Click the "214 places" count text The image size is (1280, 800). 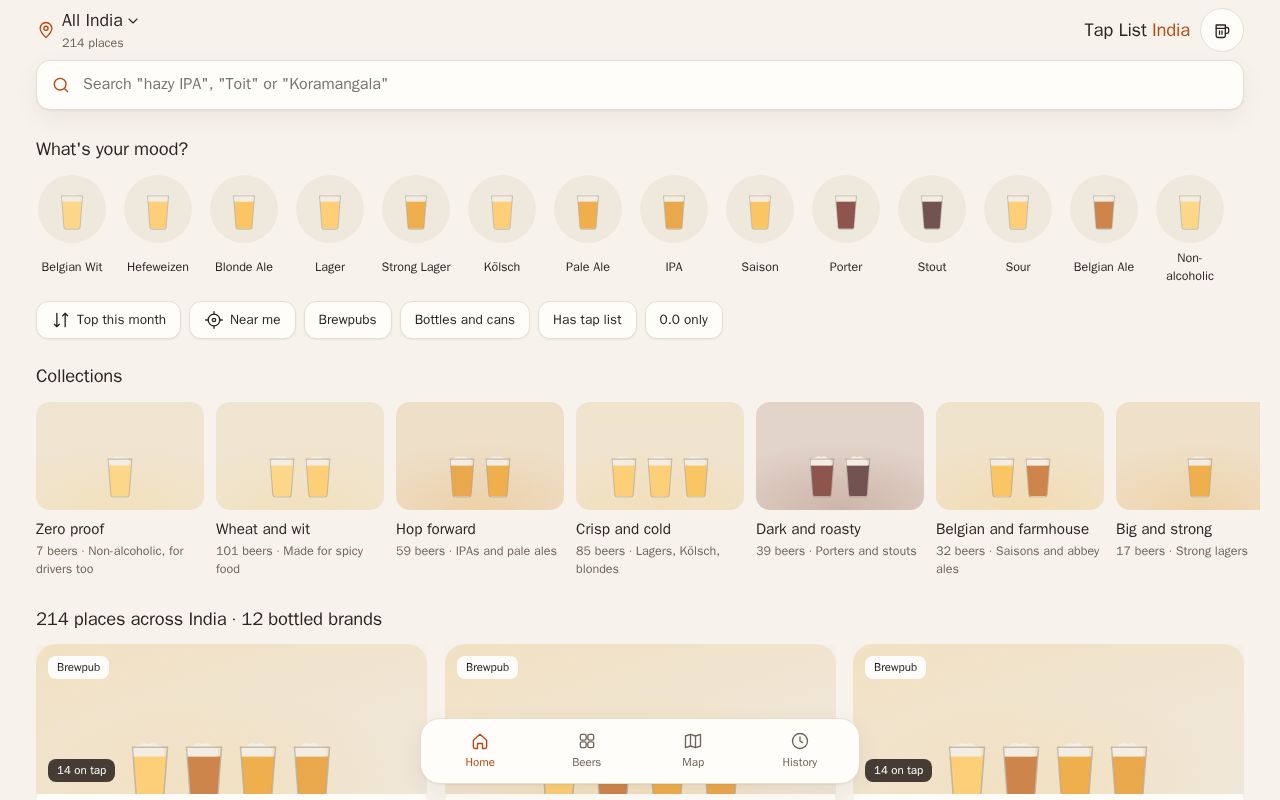point(93,43)
